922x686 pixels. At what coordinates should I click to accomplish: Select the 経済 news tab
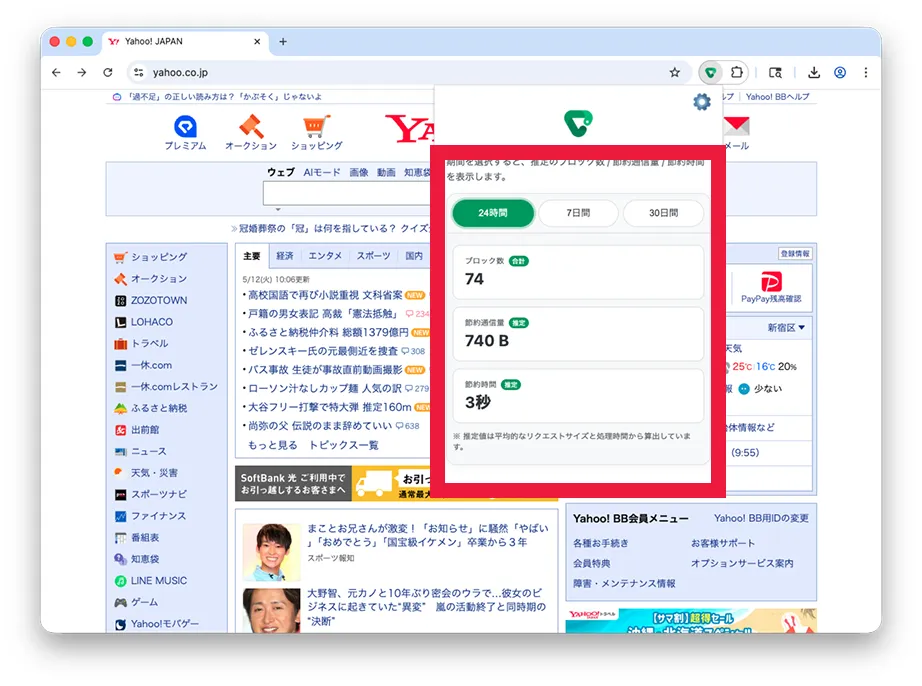285,256
